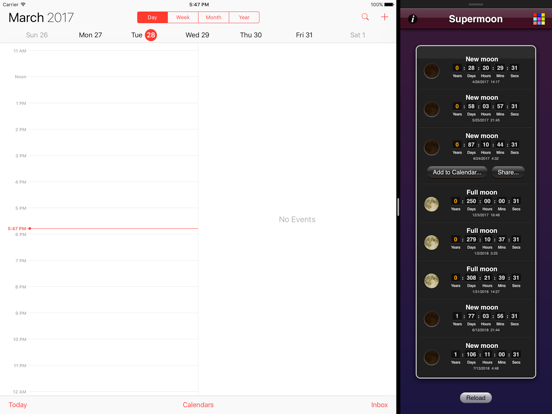Select the New moon 1 year 106 days row
This screenshot has width=552, height=414.
[476, 357]
